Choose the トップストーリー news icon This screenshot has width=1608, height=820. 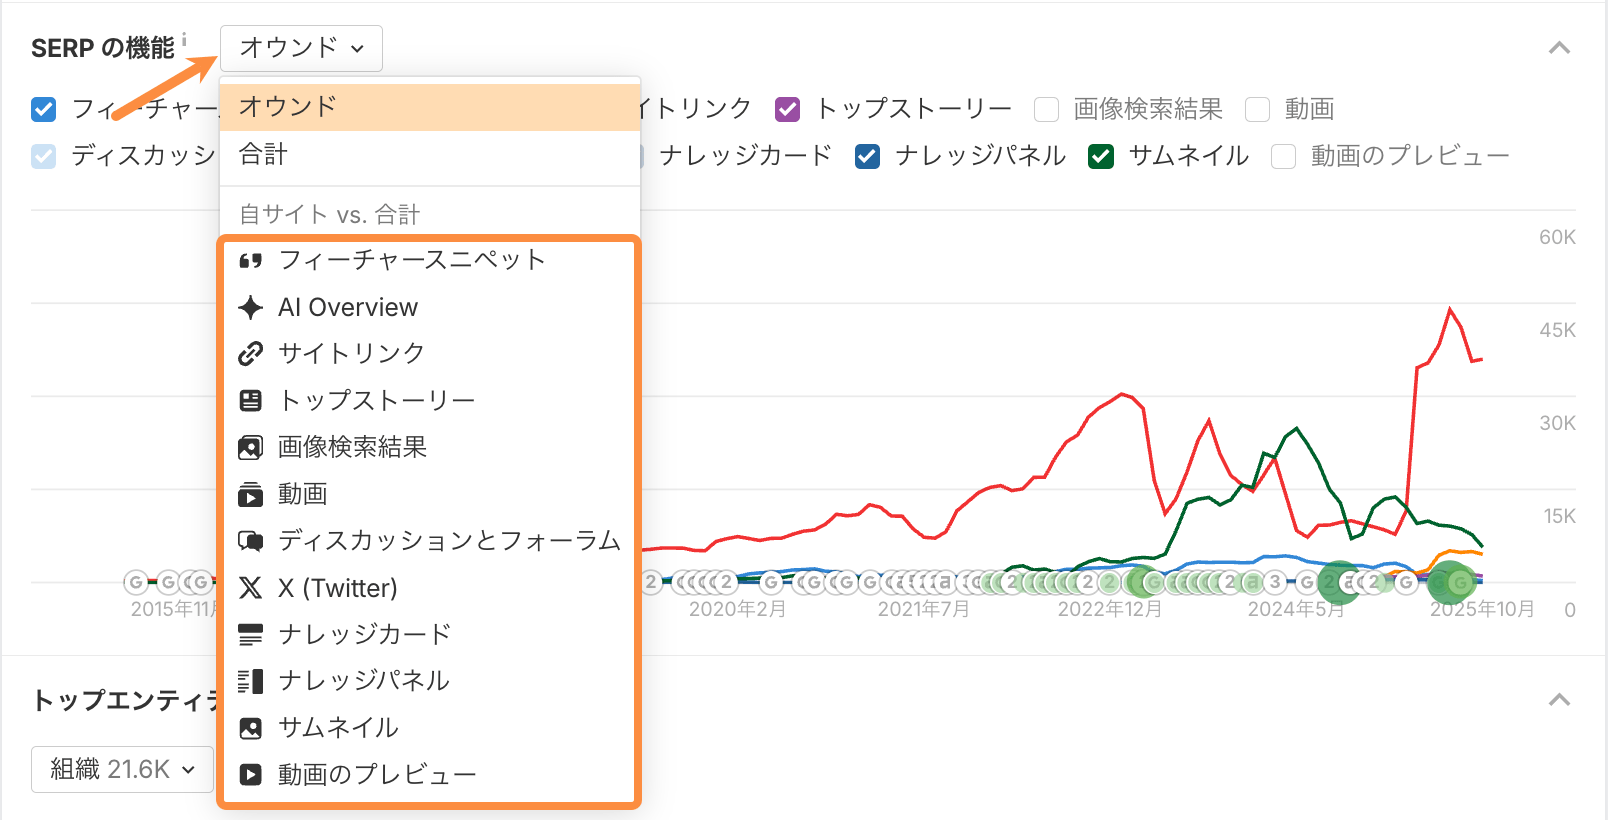click(x=251, y=400)
